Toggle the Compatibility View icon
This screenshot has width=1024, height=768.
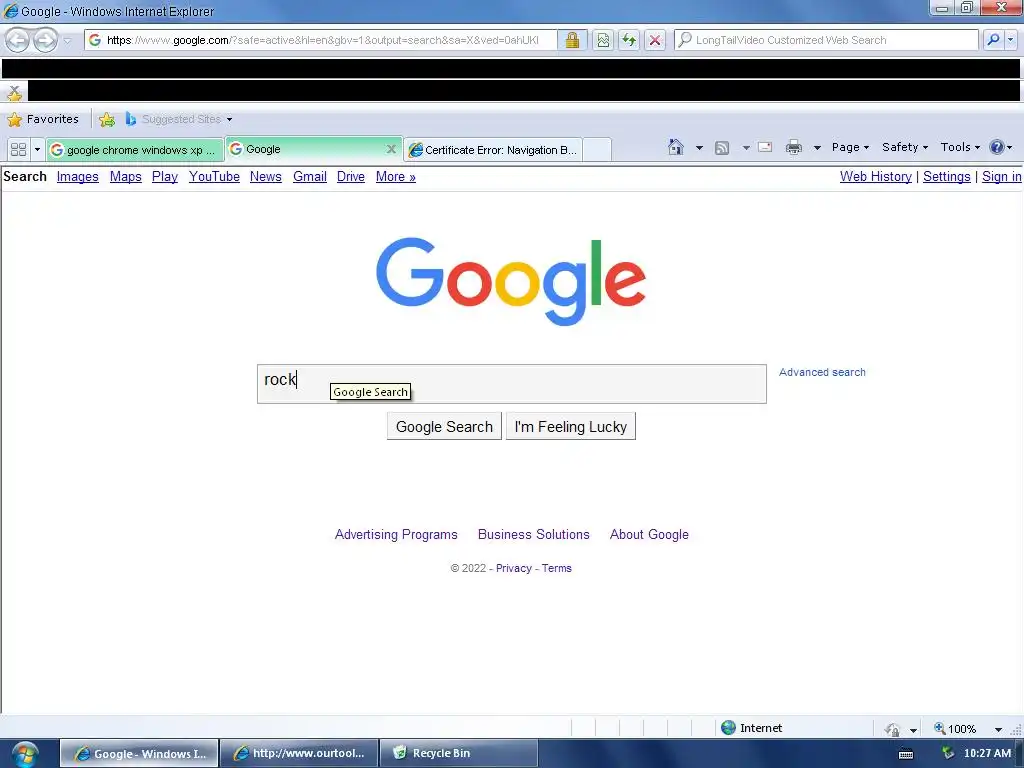click(x=603, y=40)
